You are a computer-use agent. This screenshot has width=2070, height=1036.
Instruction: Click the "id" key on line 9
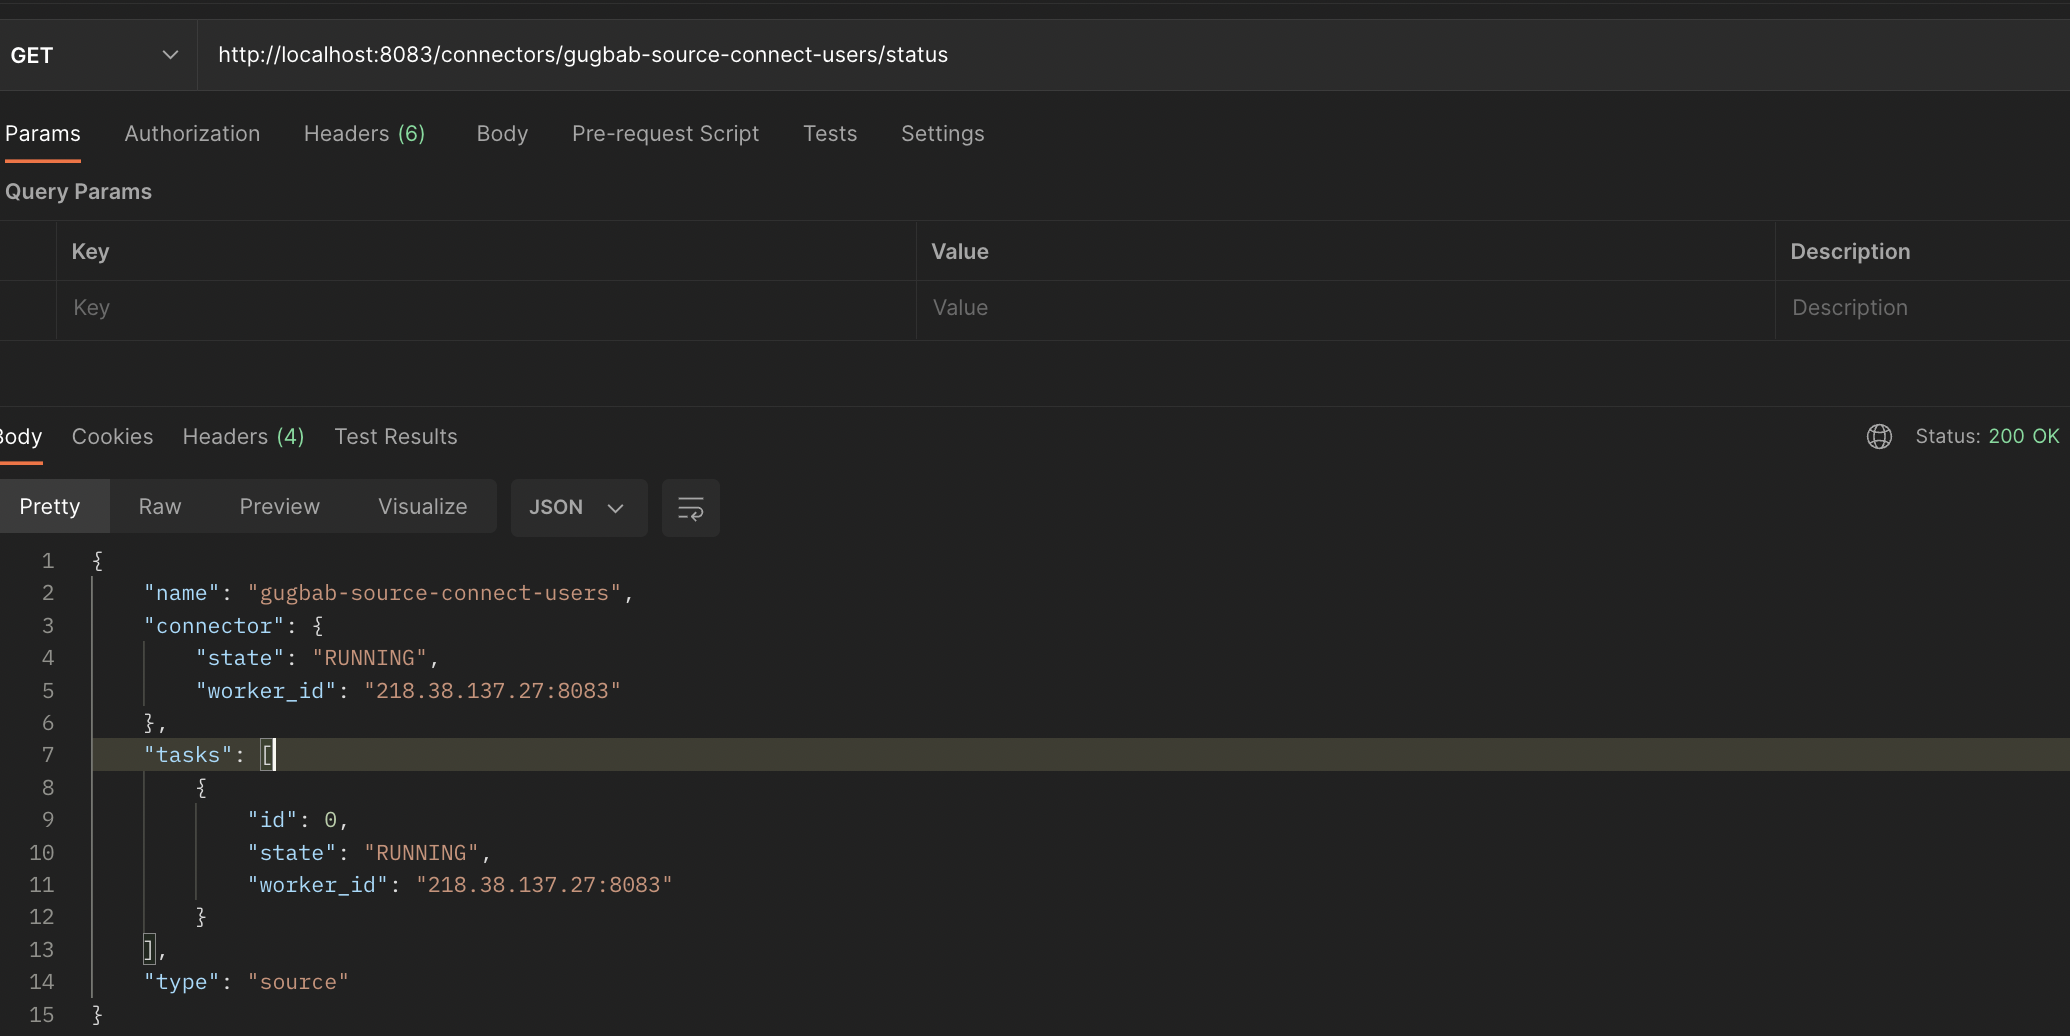click(272, 820)
